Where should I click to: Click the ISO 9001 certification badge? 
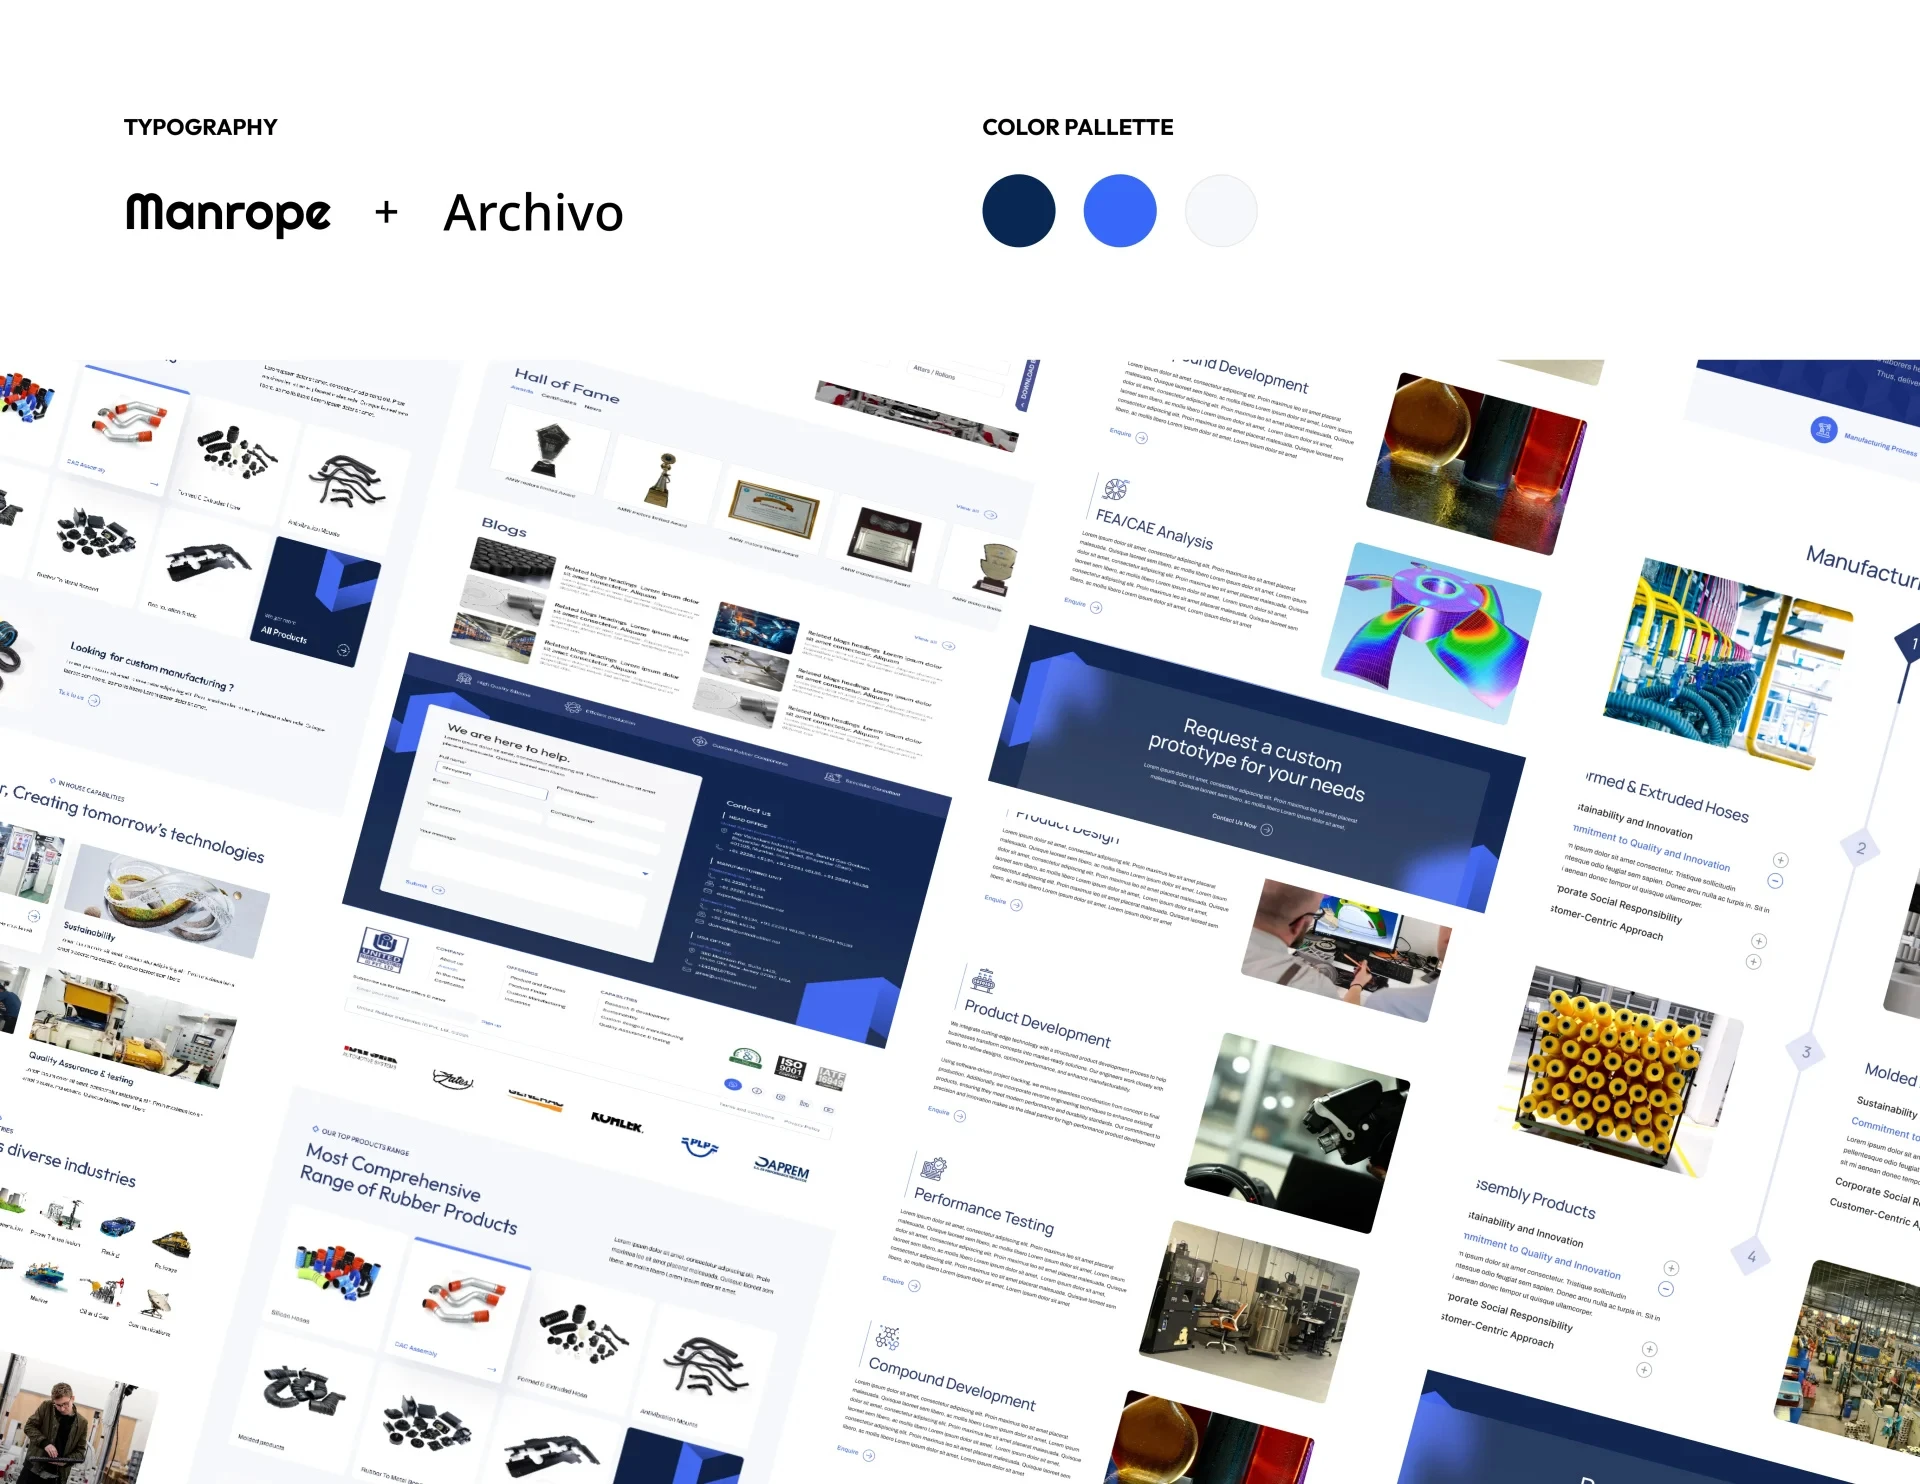tap(791, 1067)
